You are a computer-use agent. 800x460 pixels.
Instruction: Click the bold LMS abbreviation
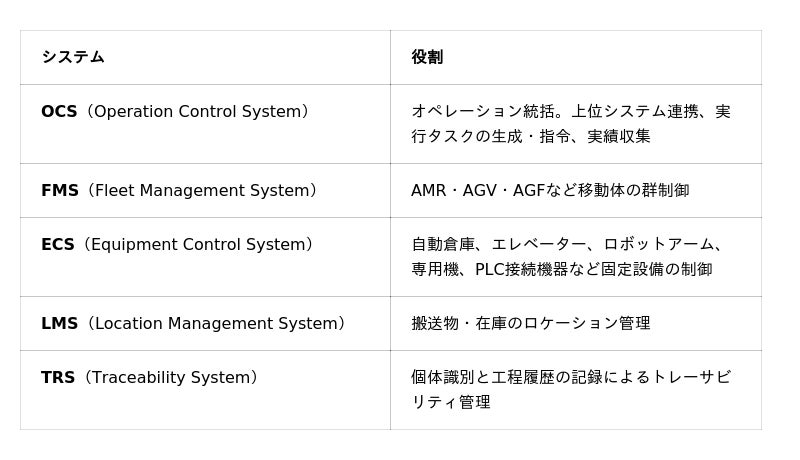[60, 323]
